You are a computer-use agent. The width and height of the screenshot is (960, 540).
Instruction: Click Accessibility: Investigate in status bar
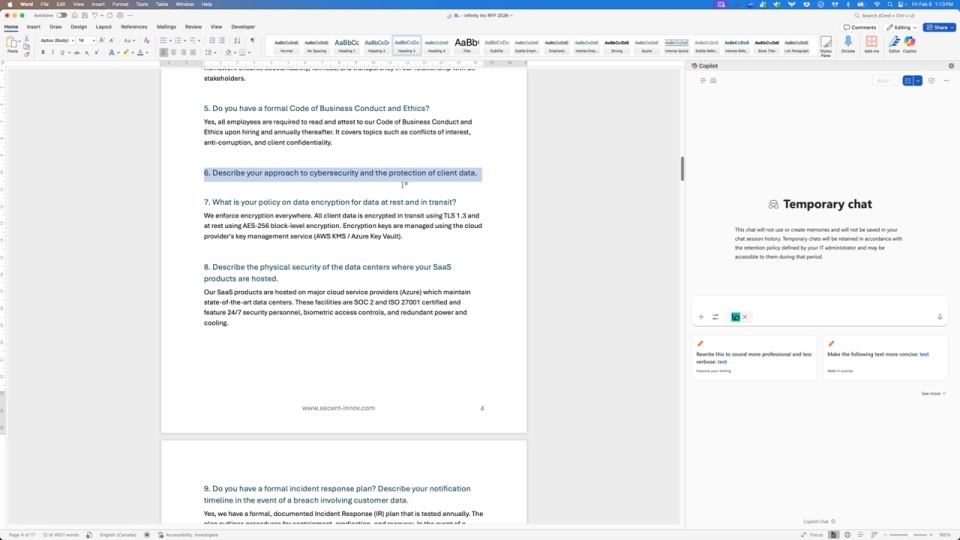coord(188,535)
